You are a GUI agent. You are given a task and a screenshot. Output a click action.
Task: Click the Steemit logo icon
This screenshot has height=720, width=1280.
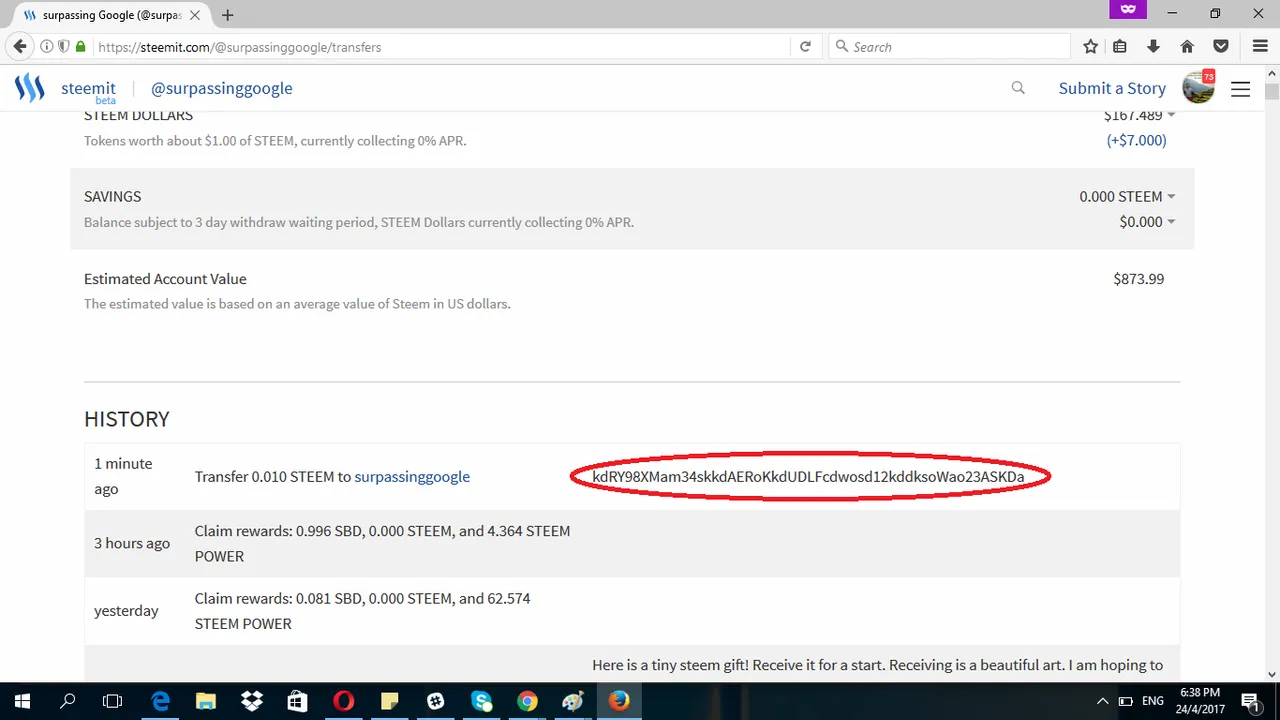click(x=29, y=88)
